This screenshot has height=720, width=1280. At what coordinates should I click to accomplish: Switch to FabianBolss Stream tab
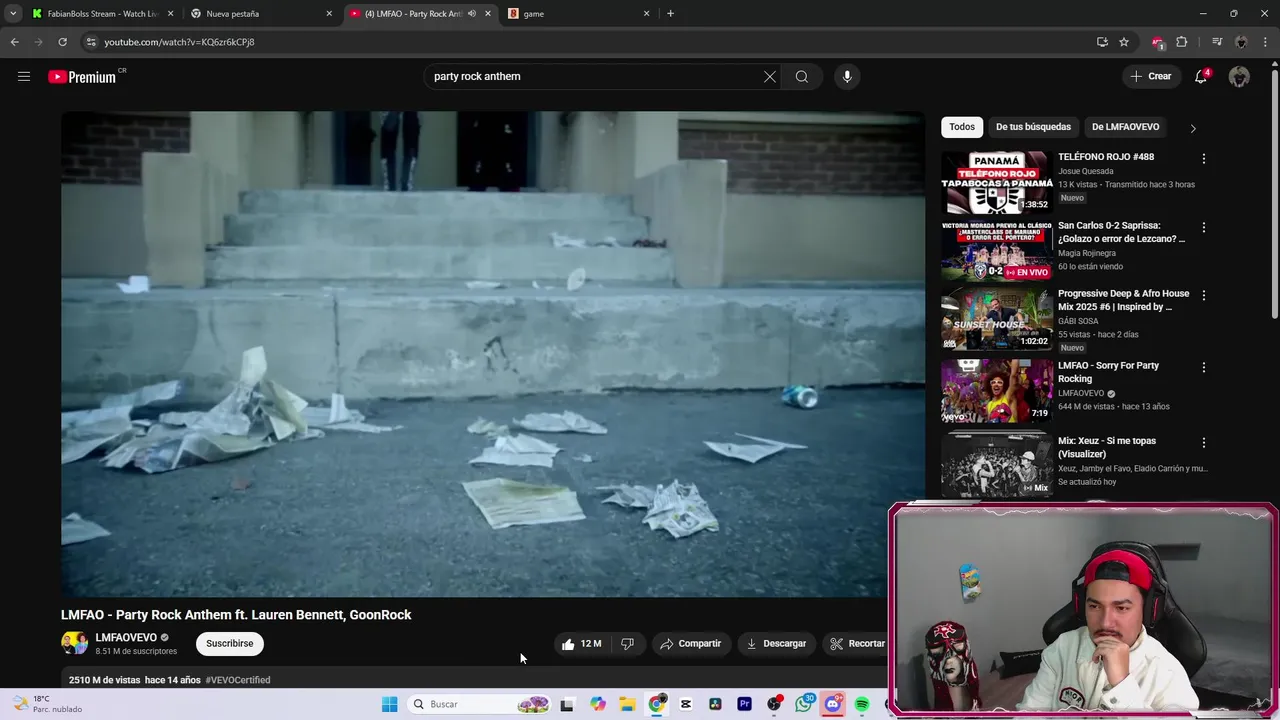coord(103,14)
